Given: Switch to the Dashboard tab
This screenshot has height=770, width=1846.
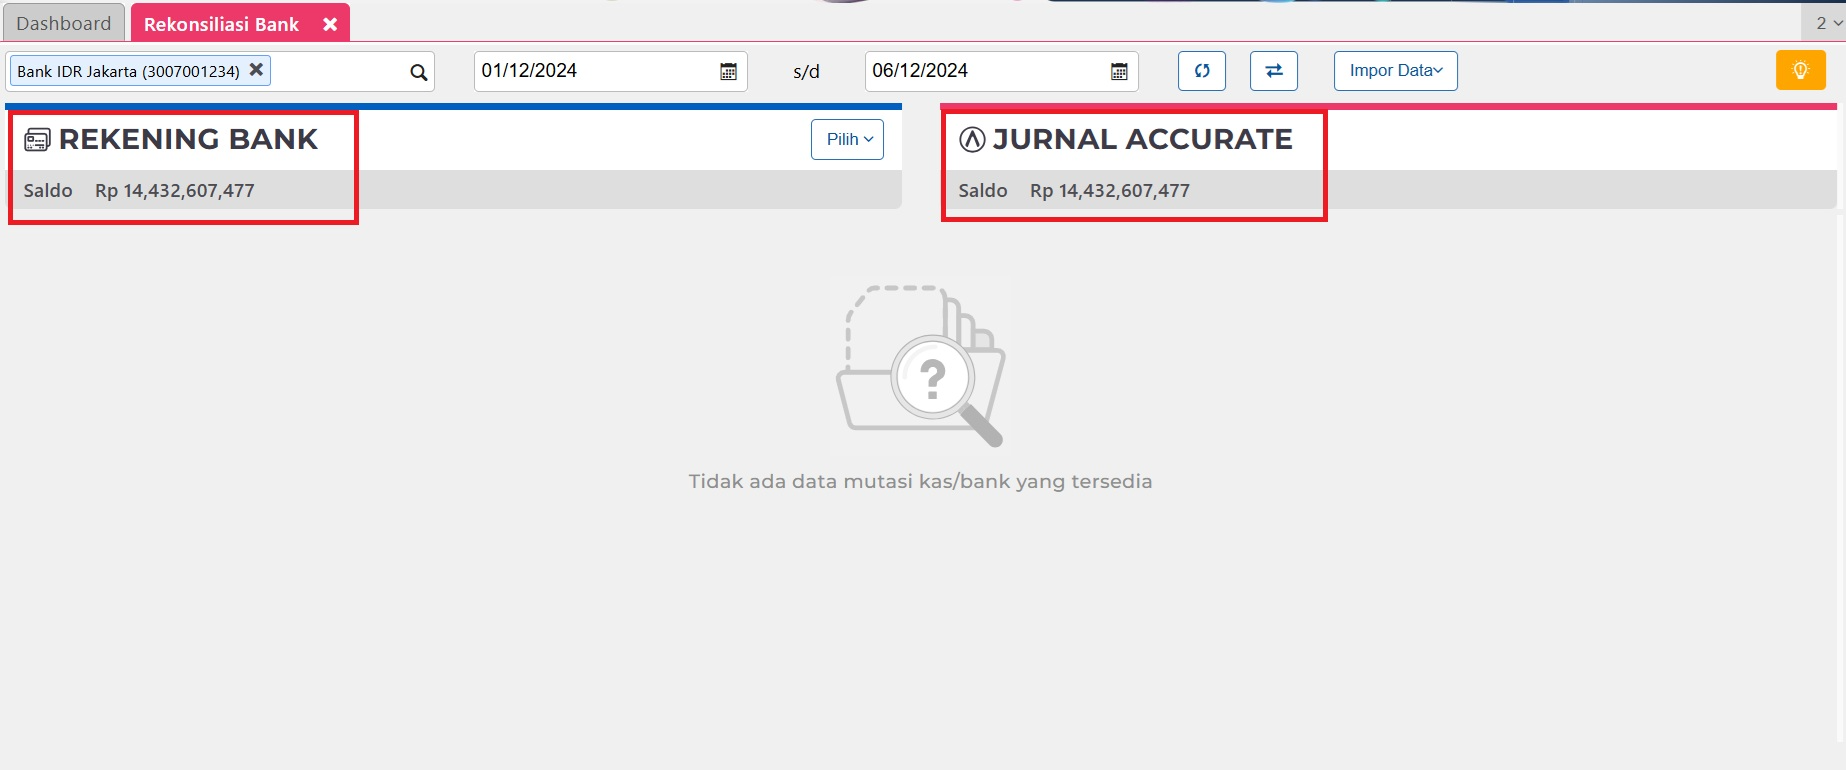Looking at the screenshot, I should 64,23.
